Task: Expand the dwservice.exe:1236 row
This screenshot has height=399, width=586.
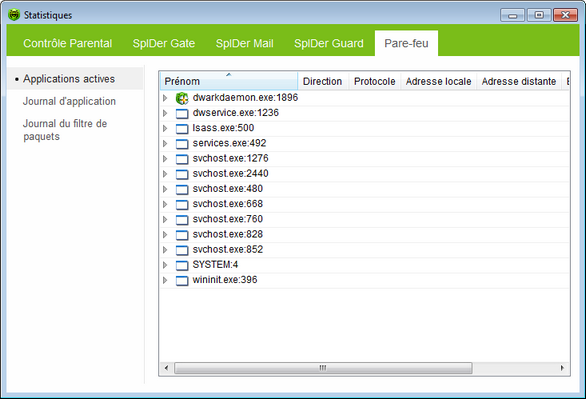Action: coord(165,113)
